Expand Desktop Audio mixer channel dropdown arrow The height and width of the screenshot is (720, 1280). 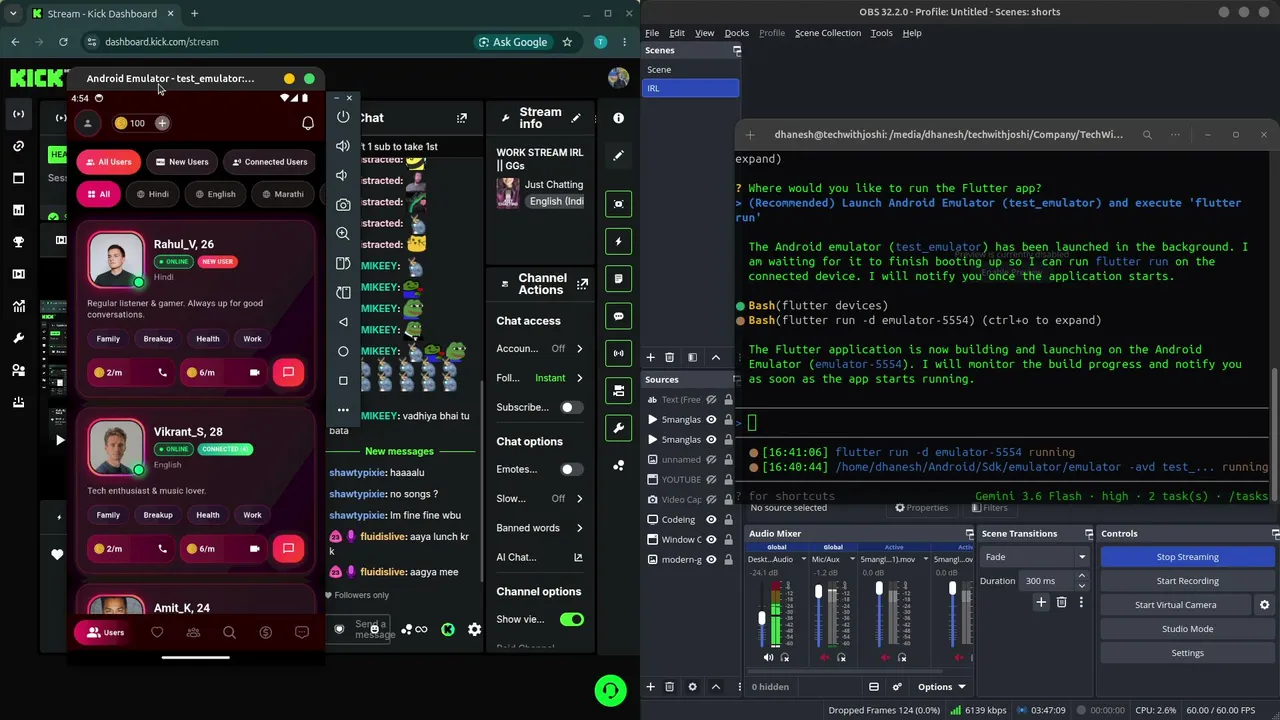click(802, 559)
